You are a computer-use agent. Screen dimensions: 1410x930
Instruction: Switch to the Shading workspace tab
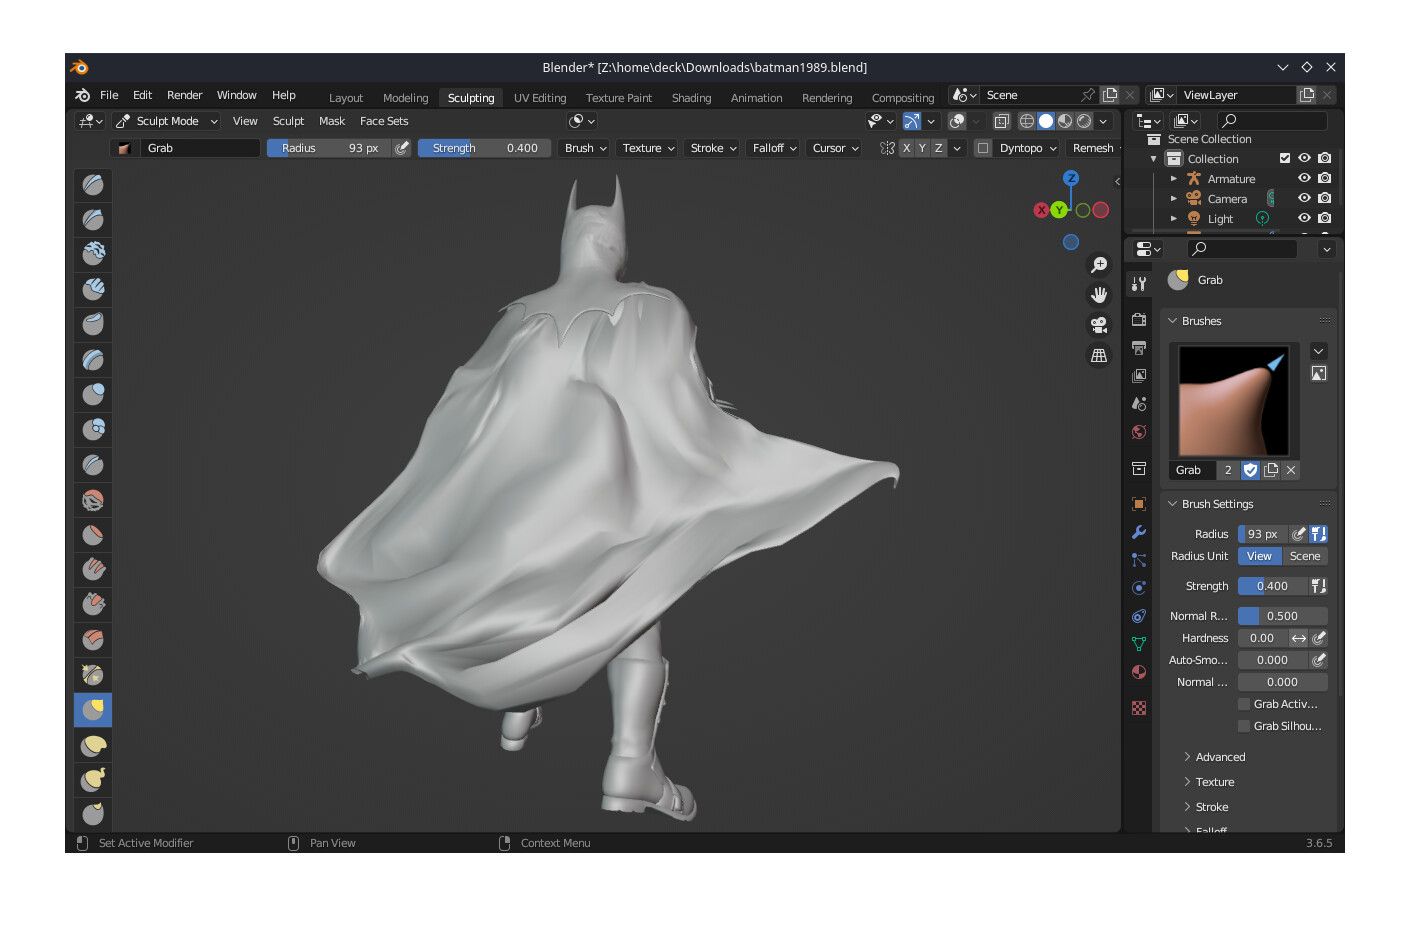(691, 98)
